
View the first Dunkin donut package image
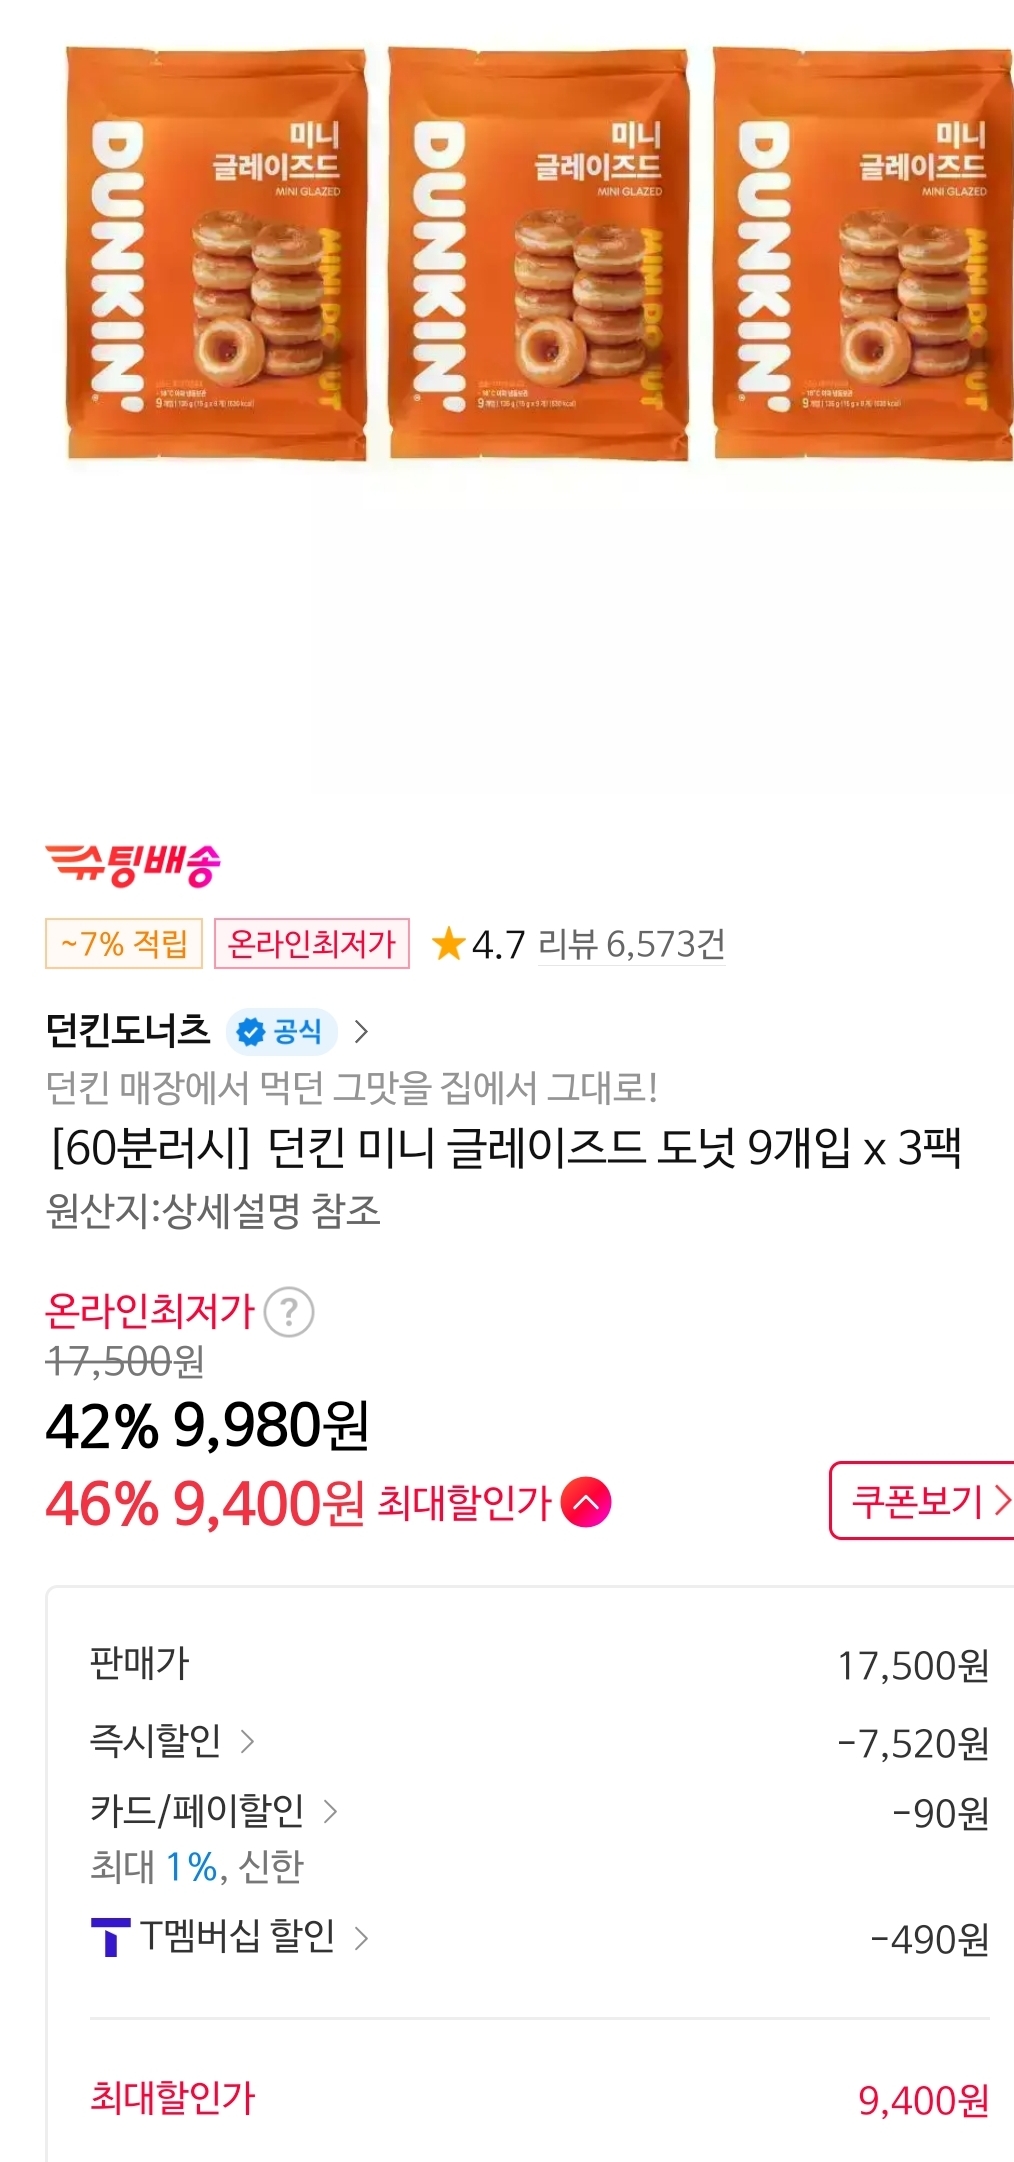(x=217, y=254)
